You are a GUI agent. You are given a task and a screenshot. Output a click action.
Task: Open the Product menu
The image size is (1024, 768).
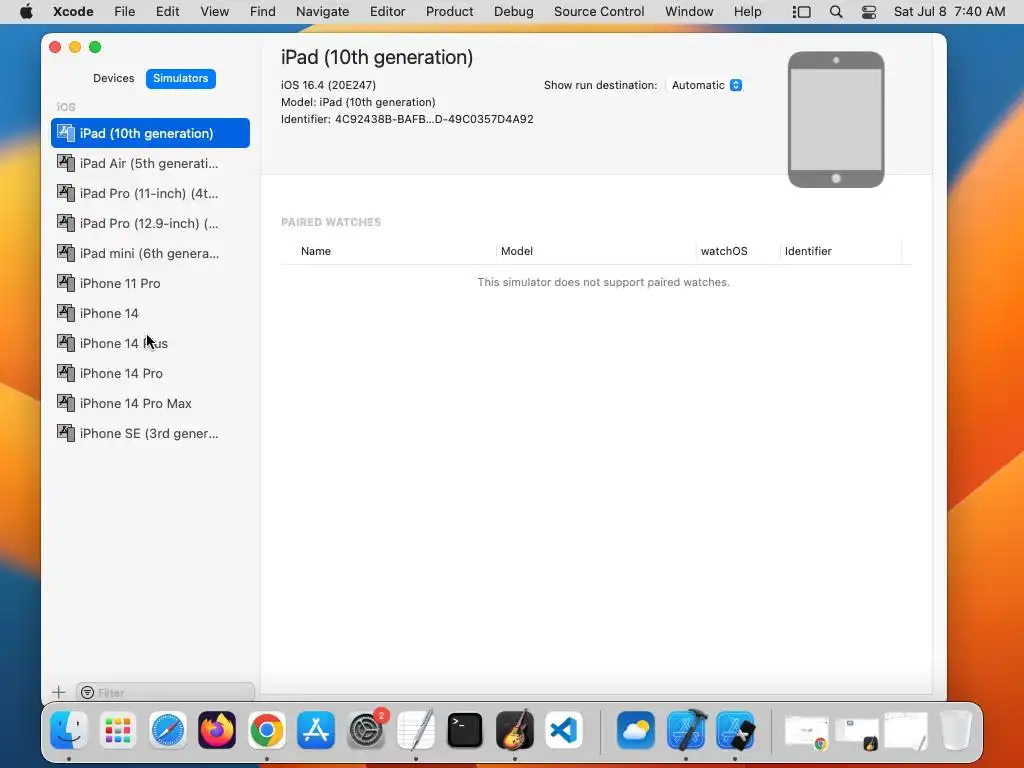(x=449, y=12)
